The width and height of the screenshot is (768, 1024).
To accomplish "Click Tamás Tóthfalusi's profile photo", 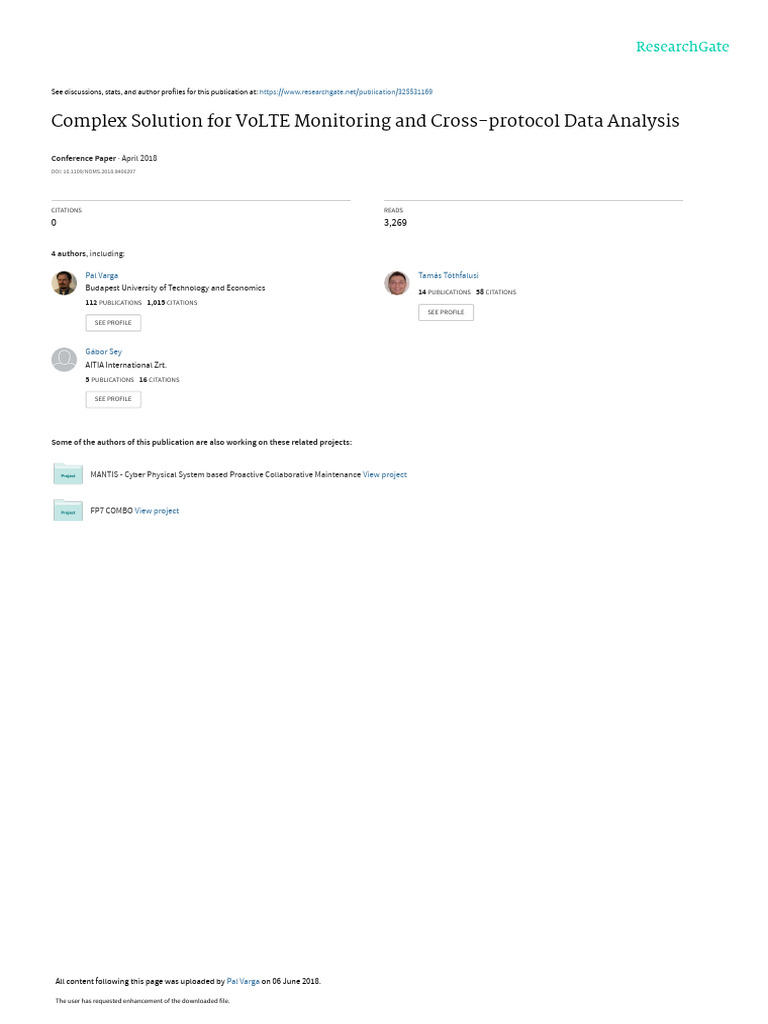I will pos(396,283).
